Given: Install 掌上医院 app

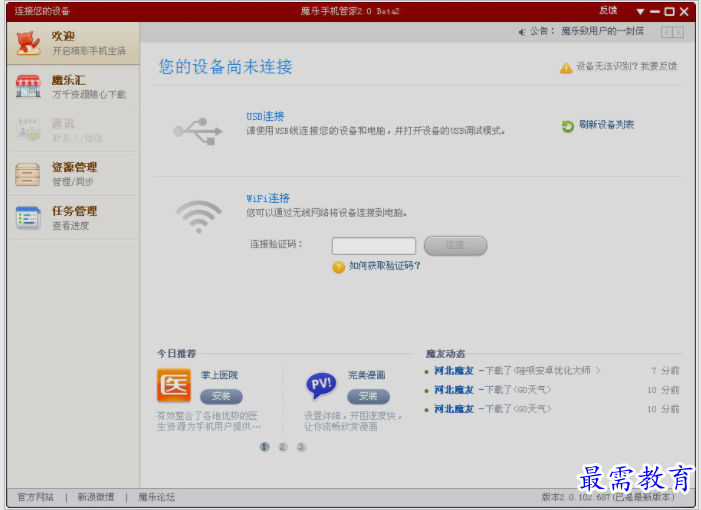Looking at the screenshot, I should (221, 396).
